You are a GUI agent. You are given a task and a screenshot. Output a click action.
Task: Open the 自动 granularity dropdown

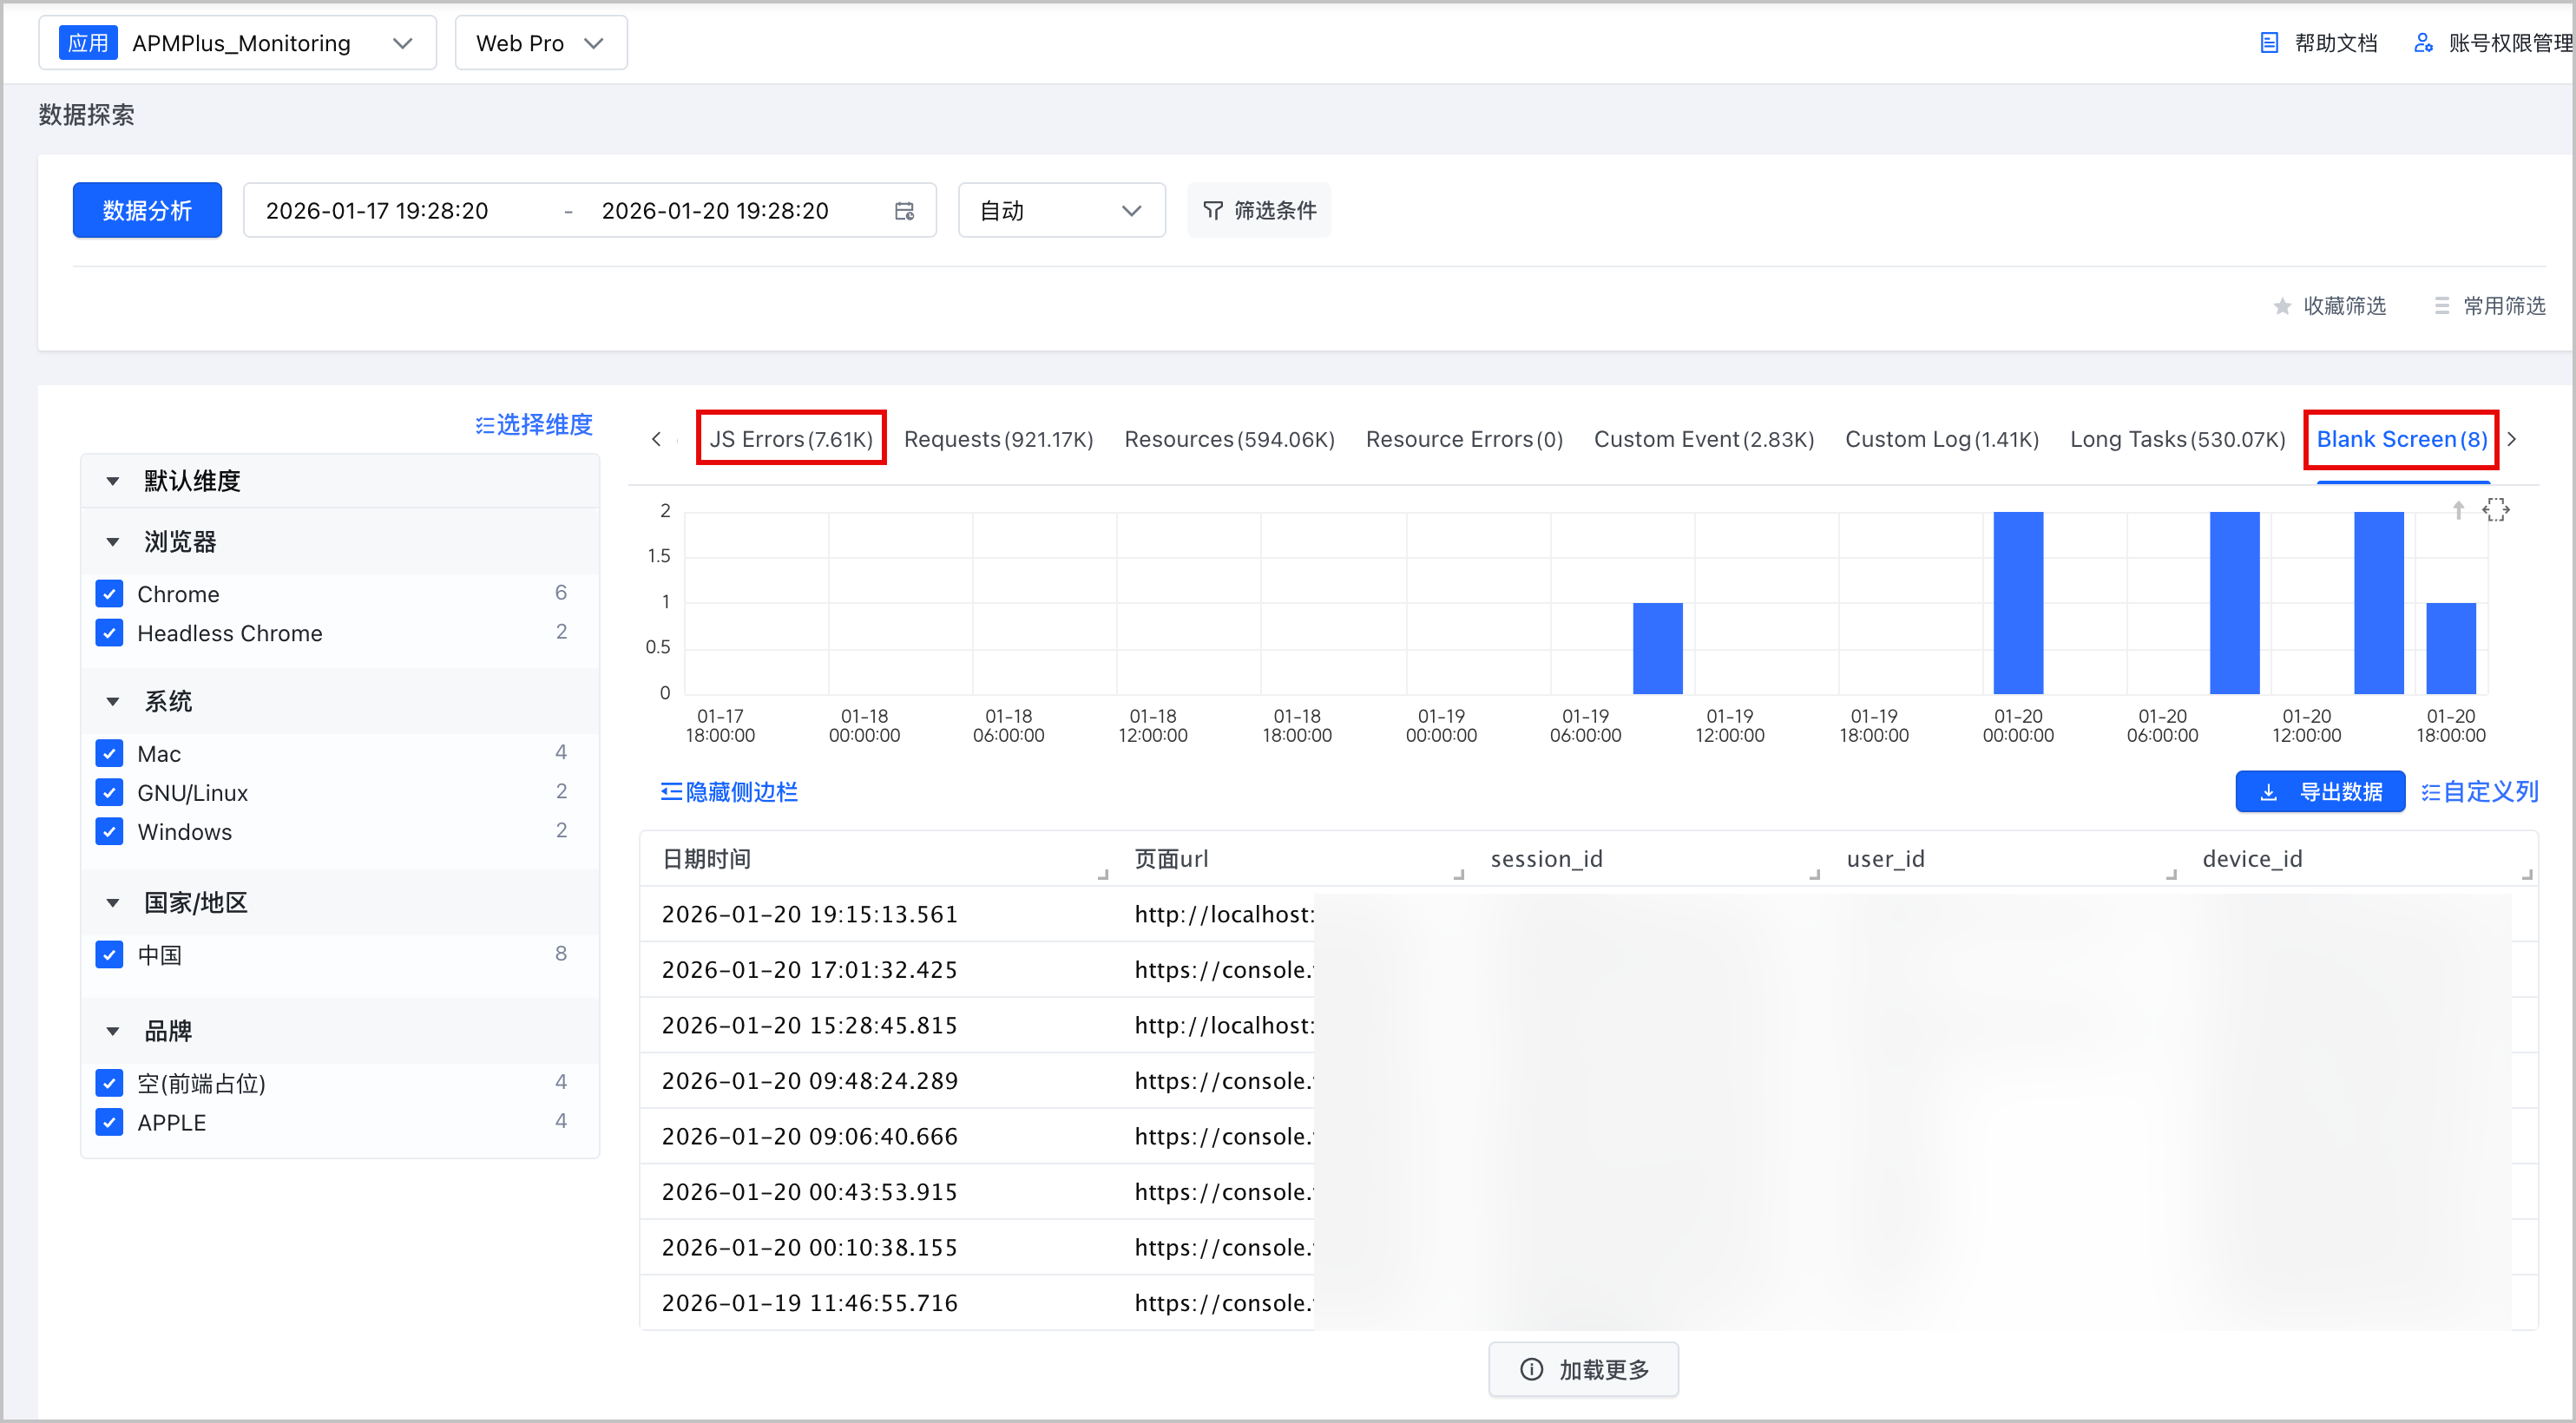pos(1061,211)
